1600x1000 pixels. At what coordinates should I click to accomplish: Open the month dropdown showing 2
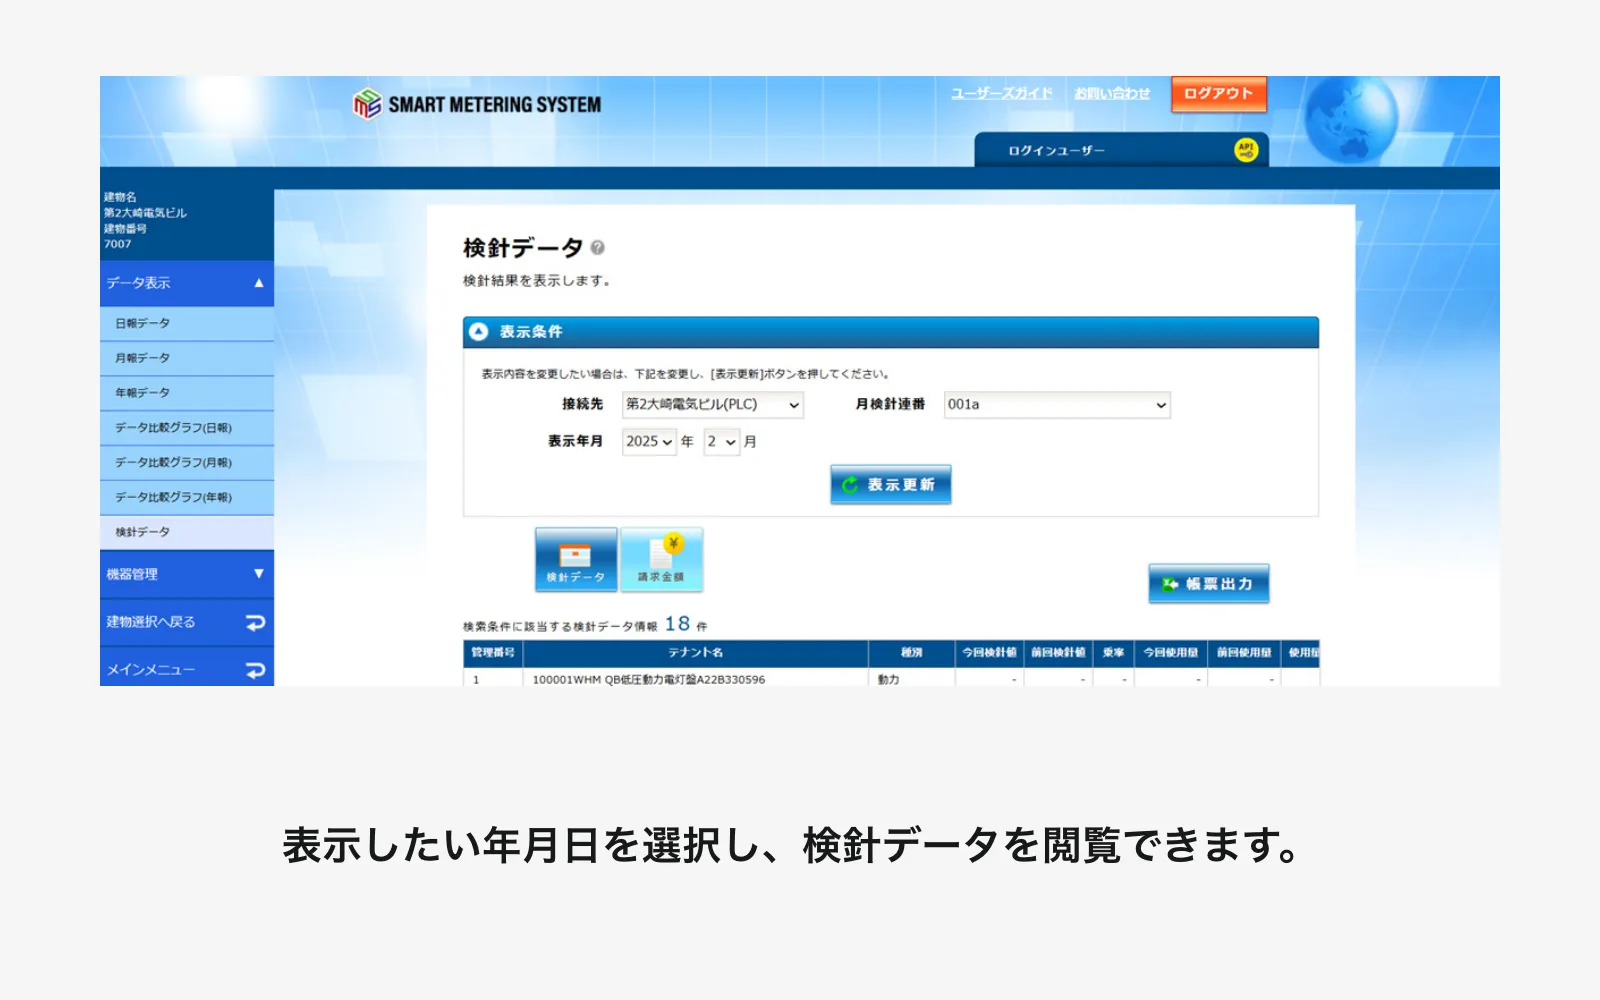721,442
